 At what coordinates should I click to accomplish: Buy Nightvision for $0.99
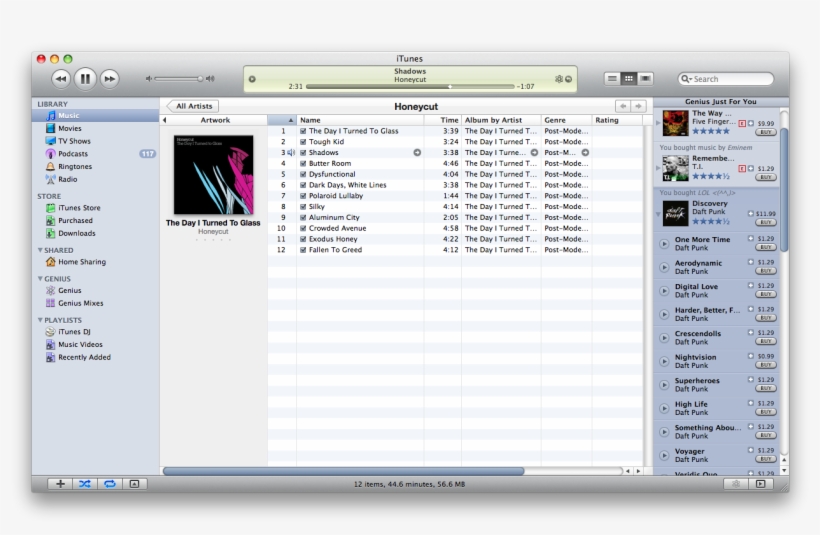click(x=766, y=365)
